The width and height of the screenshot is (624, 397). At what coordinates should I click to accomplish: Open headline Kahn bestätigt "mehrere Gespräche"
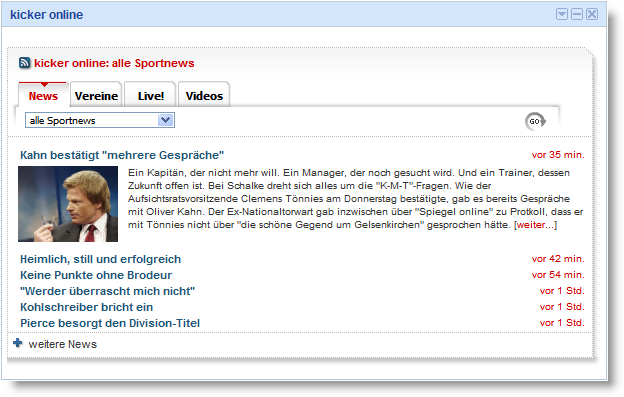pos(122,155)
